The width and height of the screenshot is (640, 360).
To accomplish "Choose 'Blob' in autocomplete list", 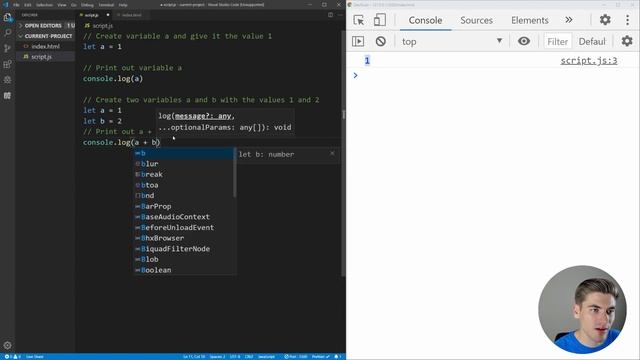I will tap(184, 259).
